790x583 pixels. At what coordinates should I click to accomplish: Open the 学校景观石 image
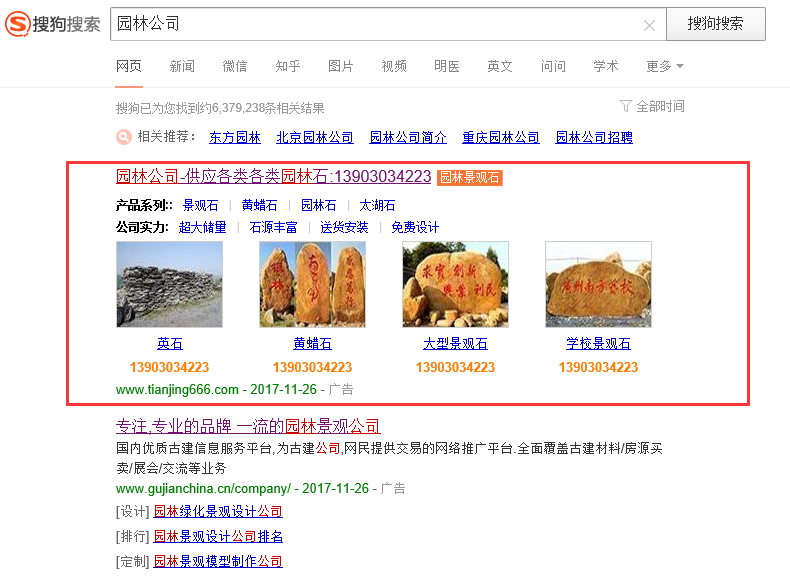[x=598, y=284]
